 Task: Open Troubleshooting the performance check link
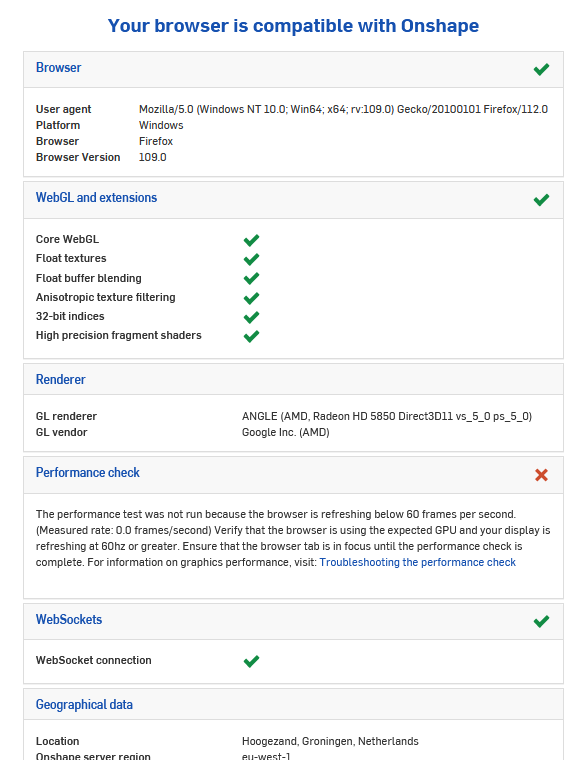[418, 562]
